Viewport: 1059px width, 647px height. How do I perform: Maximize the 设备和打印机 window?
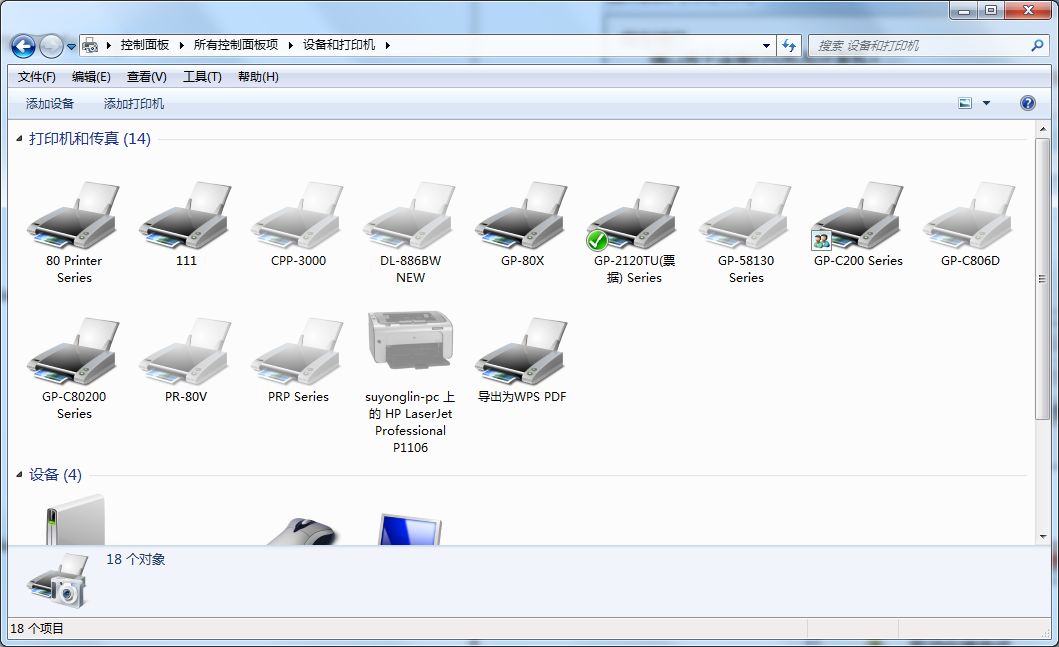click(x=991, y=10)
